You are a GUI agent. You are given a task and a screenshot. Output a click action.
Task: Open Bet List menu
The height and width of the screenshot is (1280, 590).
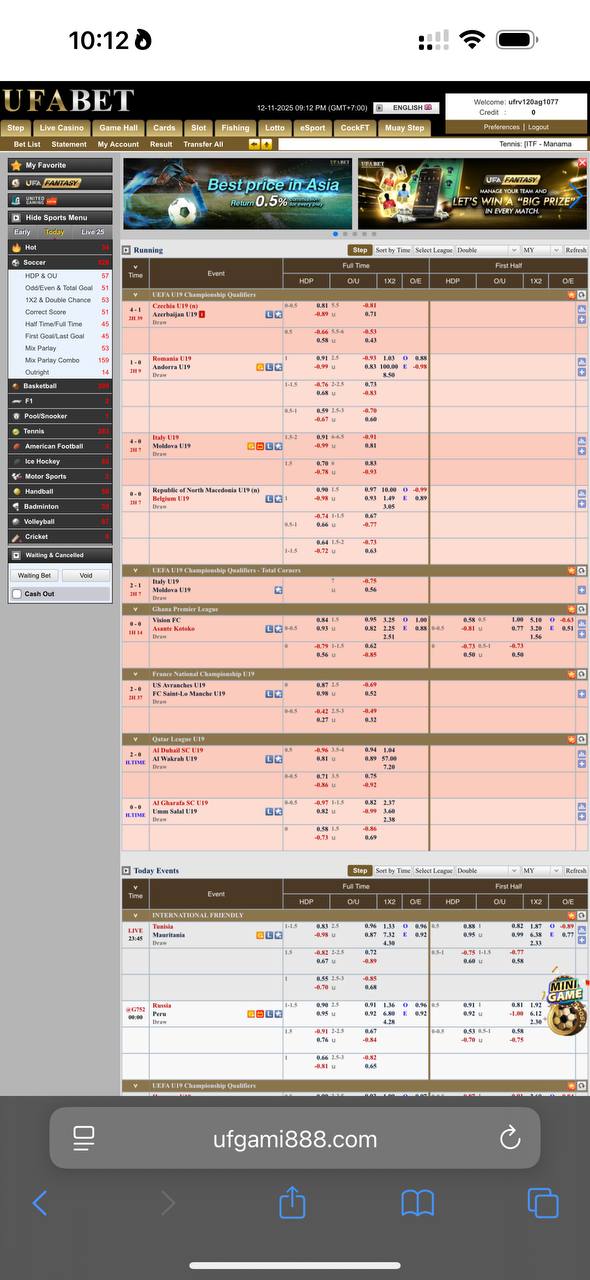27,144
